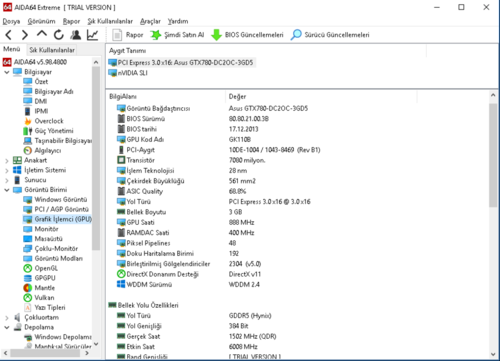Select Özet in the tree
This screenshot has height=361, width=500.
[36, 82]
